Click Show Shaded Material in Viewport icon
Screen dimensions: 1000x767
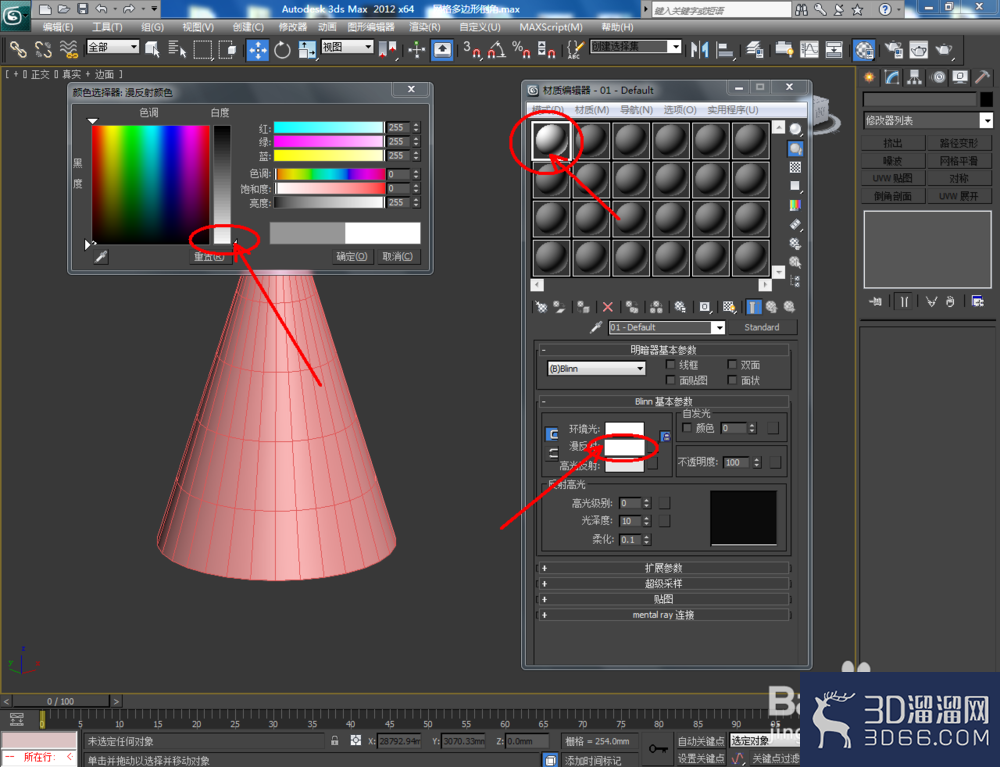pos(729,307)
